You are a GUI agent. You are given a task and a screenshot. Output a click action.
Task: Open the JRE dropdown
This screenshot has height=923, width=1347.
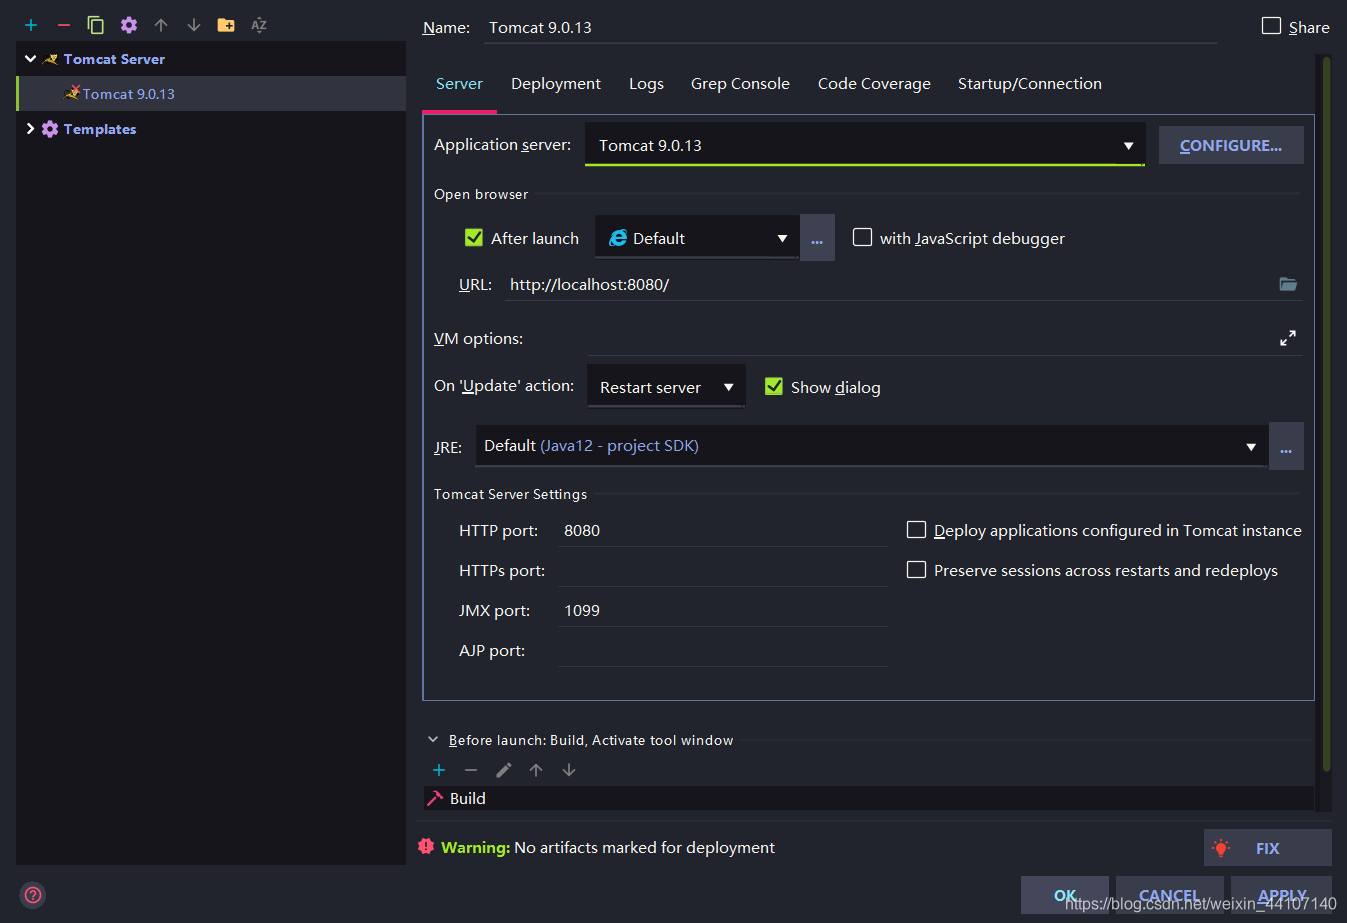(x=871, y=446)
